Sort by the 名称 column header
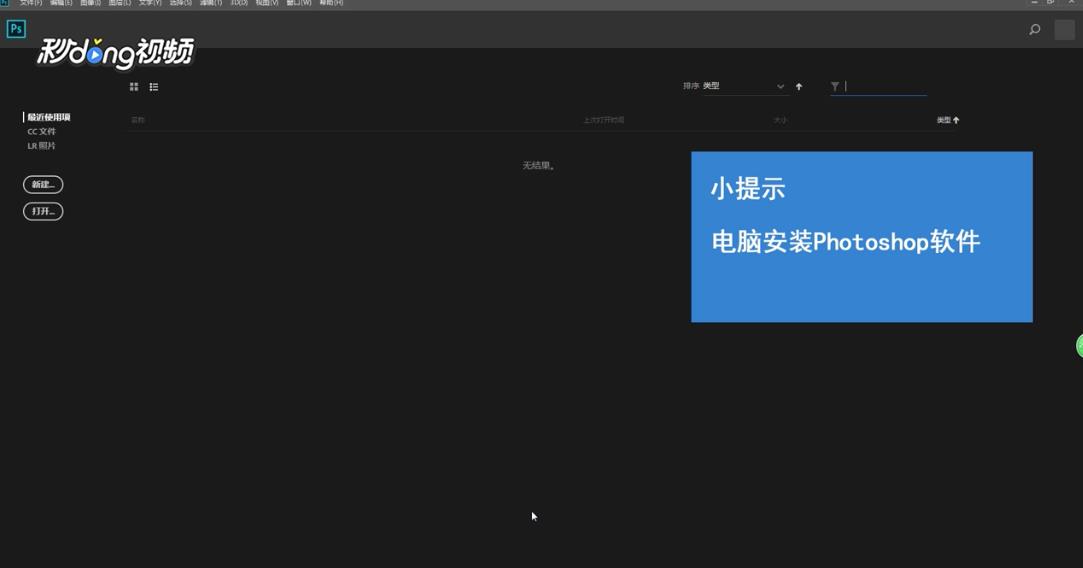 click(x=137, y=120)
